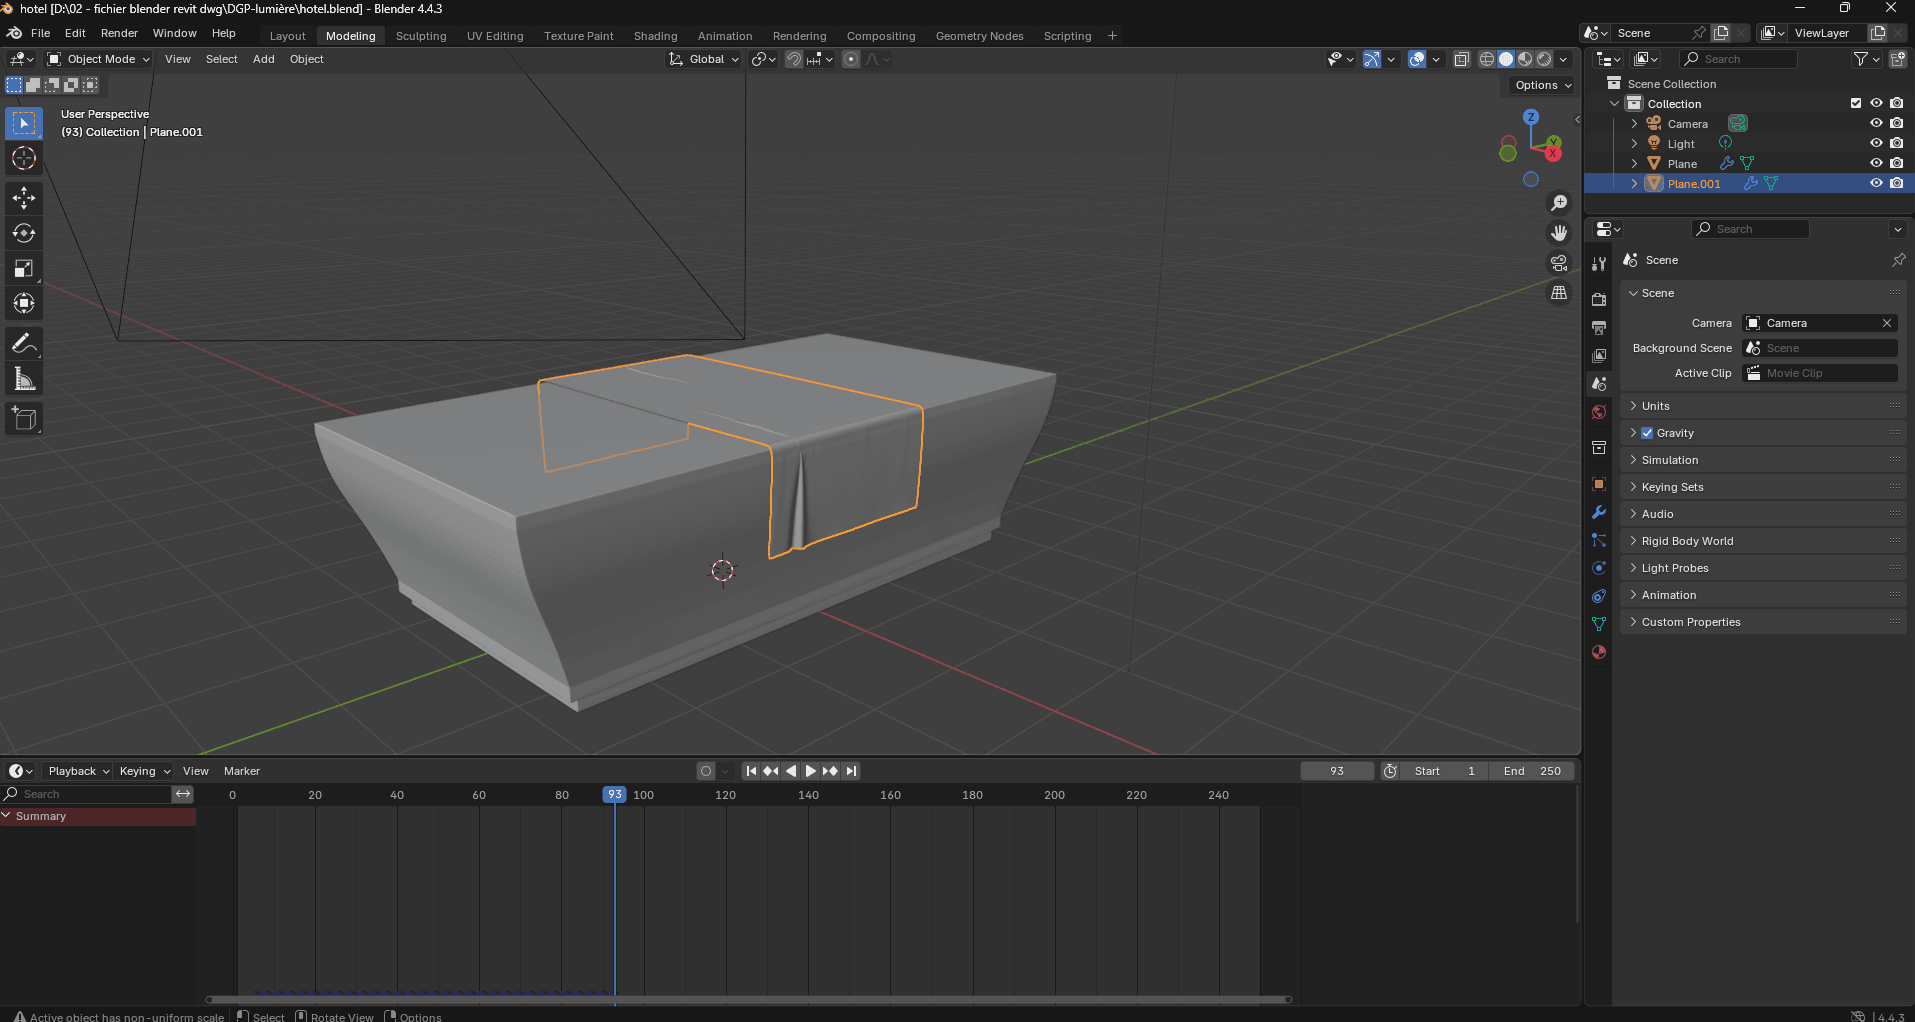The width and height of the screenshot is (1915, 1022).
Task: Pick the Transform tool
Action: tap(24, 303)
